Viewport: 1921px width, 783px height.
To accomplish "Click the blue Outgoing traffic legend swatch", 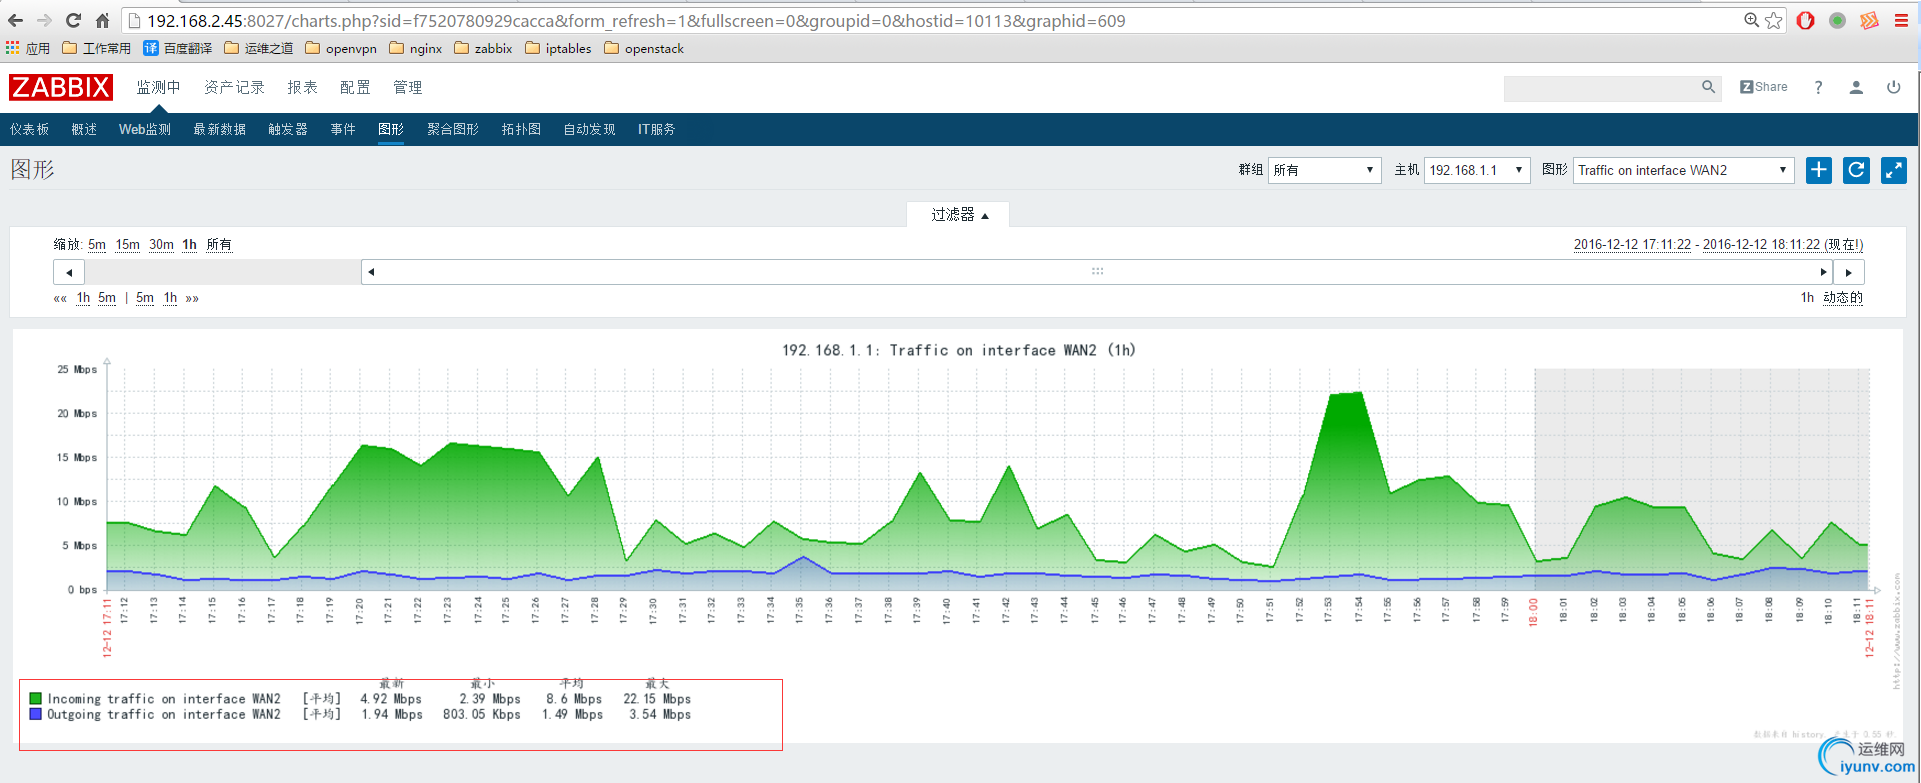I will (x=36, y=715).
